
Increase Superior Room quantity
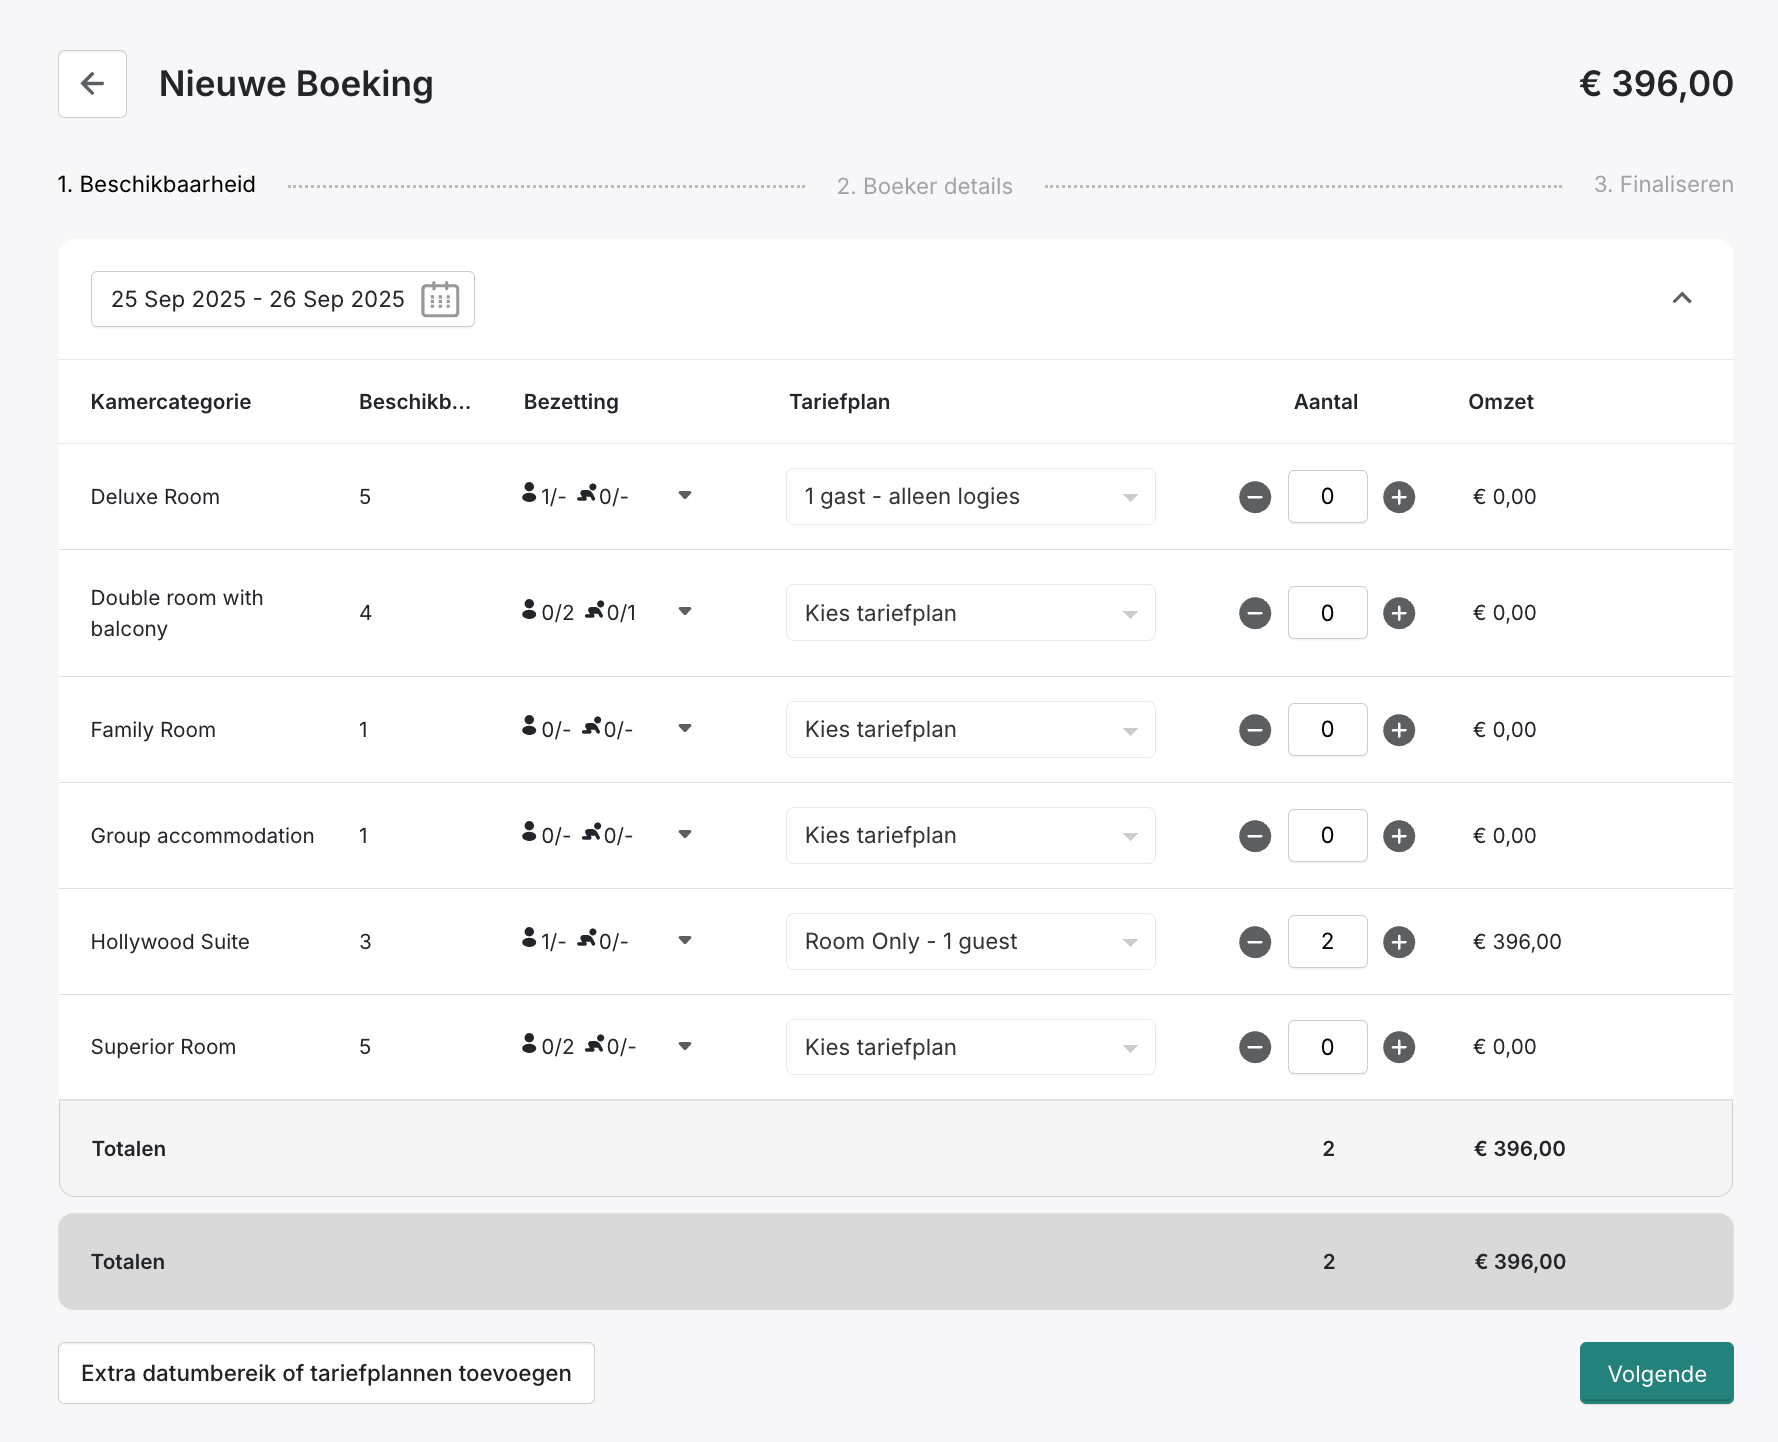(1399, 1047)
